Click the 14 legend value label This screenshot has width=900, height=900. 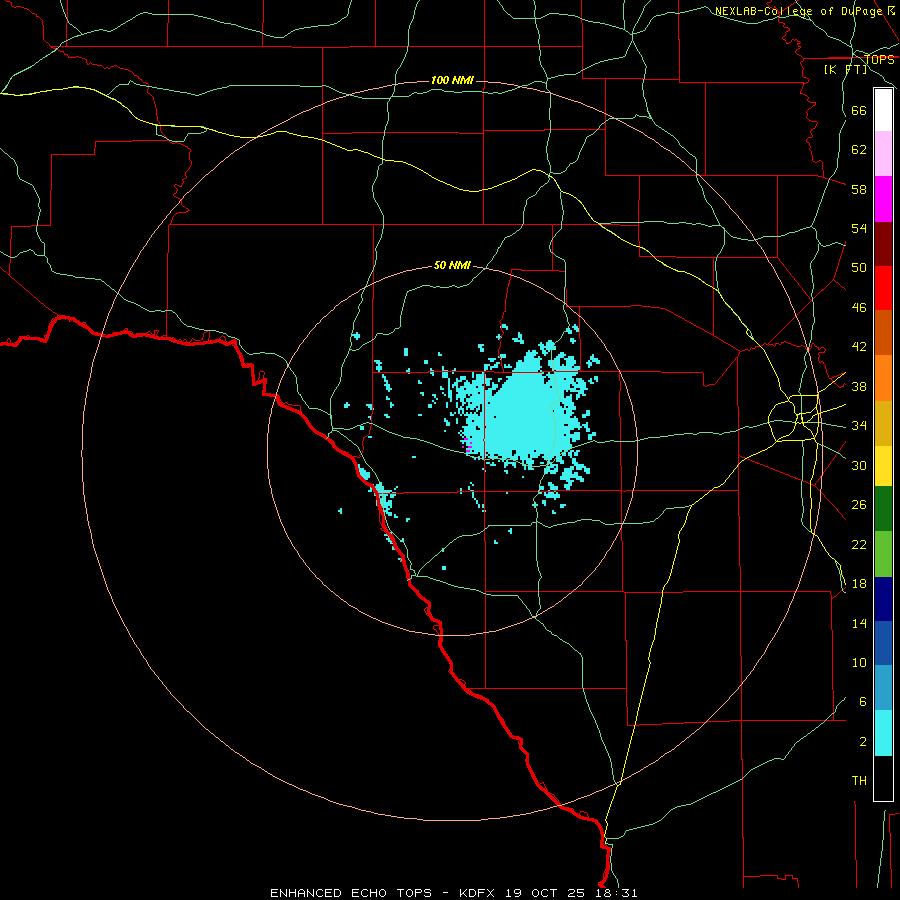coord(859,623)
